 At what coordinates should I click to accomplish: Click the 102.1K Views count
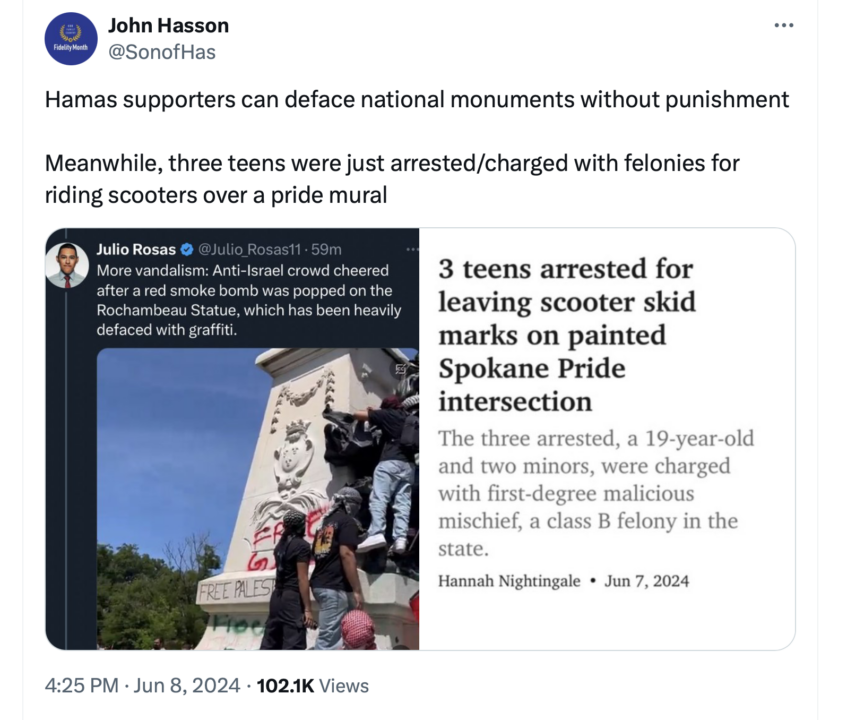pos(313,685)
